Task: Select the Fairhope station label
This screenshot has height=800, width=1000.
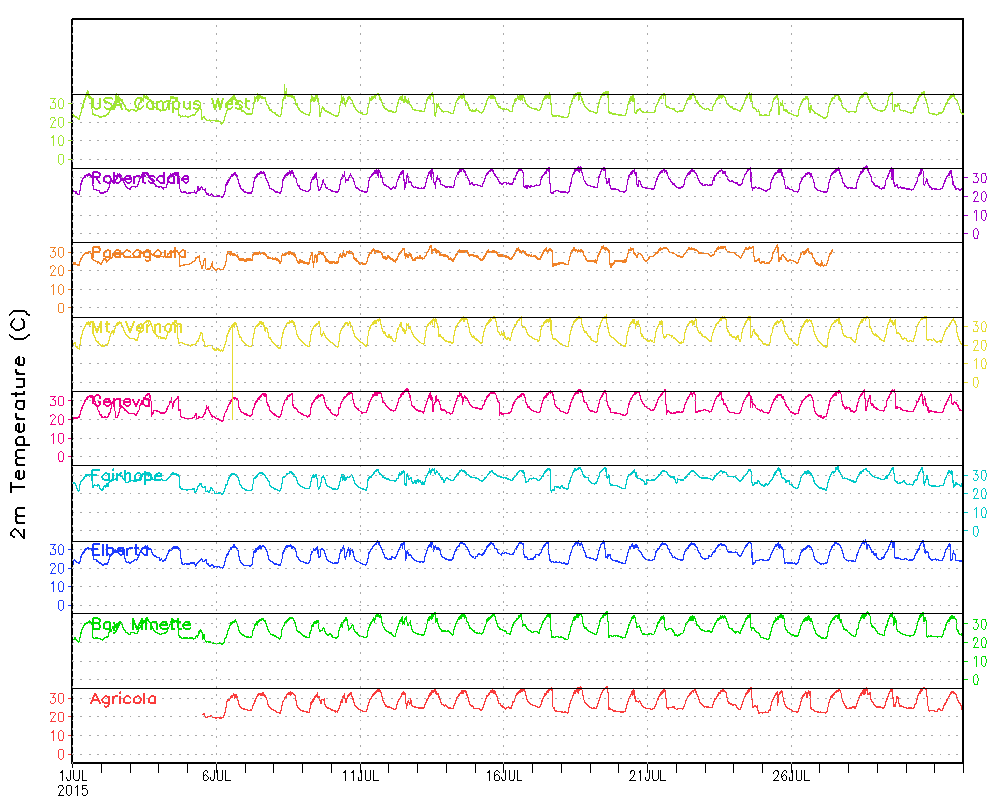Action: (126, 476)
